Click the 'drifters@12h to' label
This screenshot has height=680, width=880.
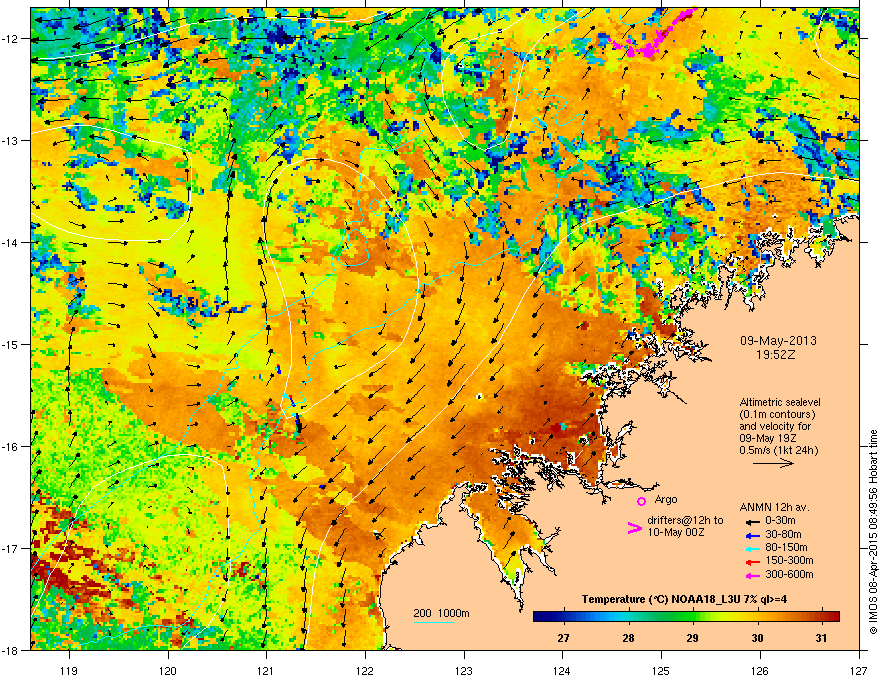point(685,521)
